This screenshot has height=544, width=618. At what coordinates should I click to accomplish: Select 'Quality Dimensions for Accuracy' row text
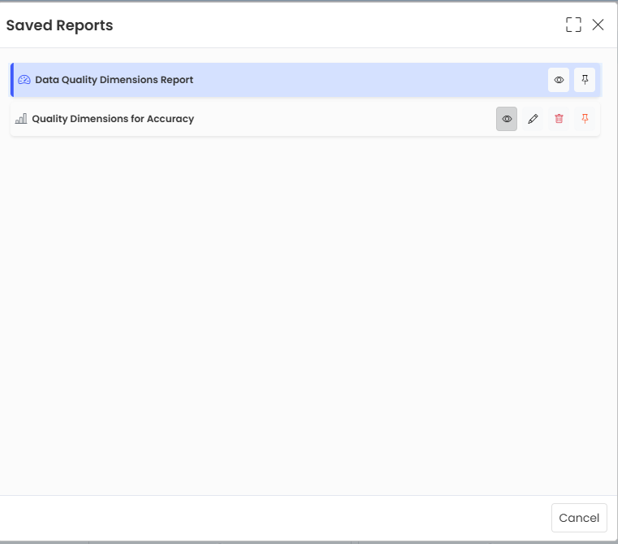(113, 119)
